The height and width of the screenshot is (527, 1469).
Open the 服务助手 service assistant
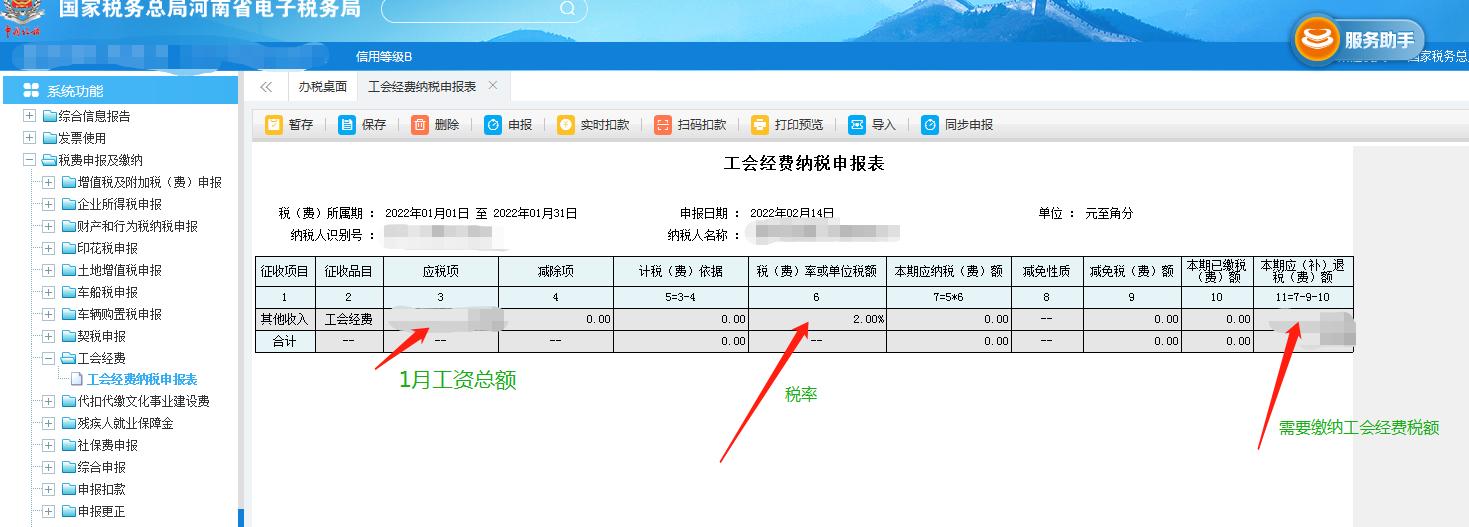click(1359, 40)
